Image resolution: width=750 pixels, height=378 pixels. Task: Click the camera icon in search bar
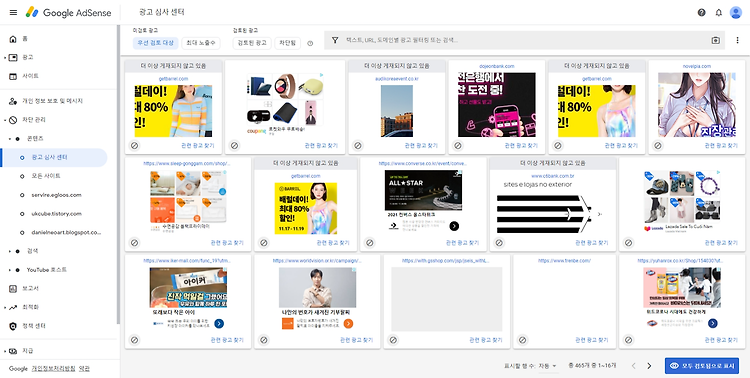click(x=716, y=41)
